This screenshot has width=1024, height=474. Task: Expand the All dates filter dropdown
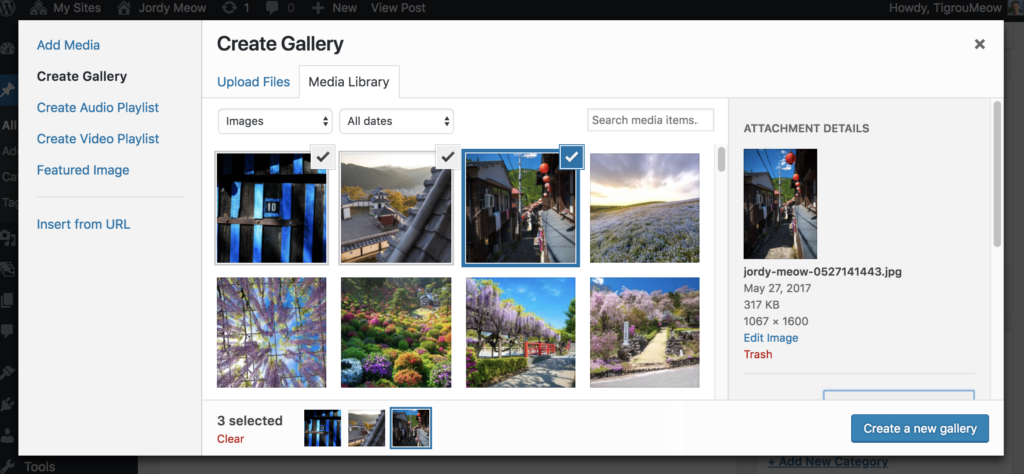[396, 121]
